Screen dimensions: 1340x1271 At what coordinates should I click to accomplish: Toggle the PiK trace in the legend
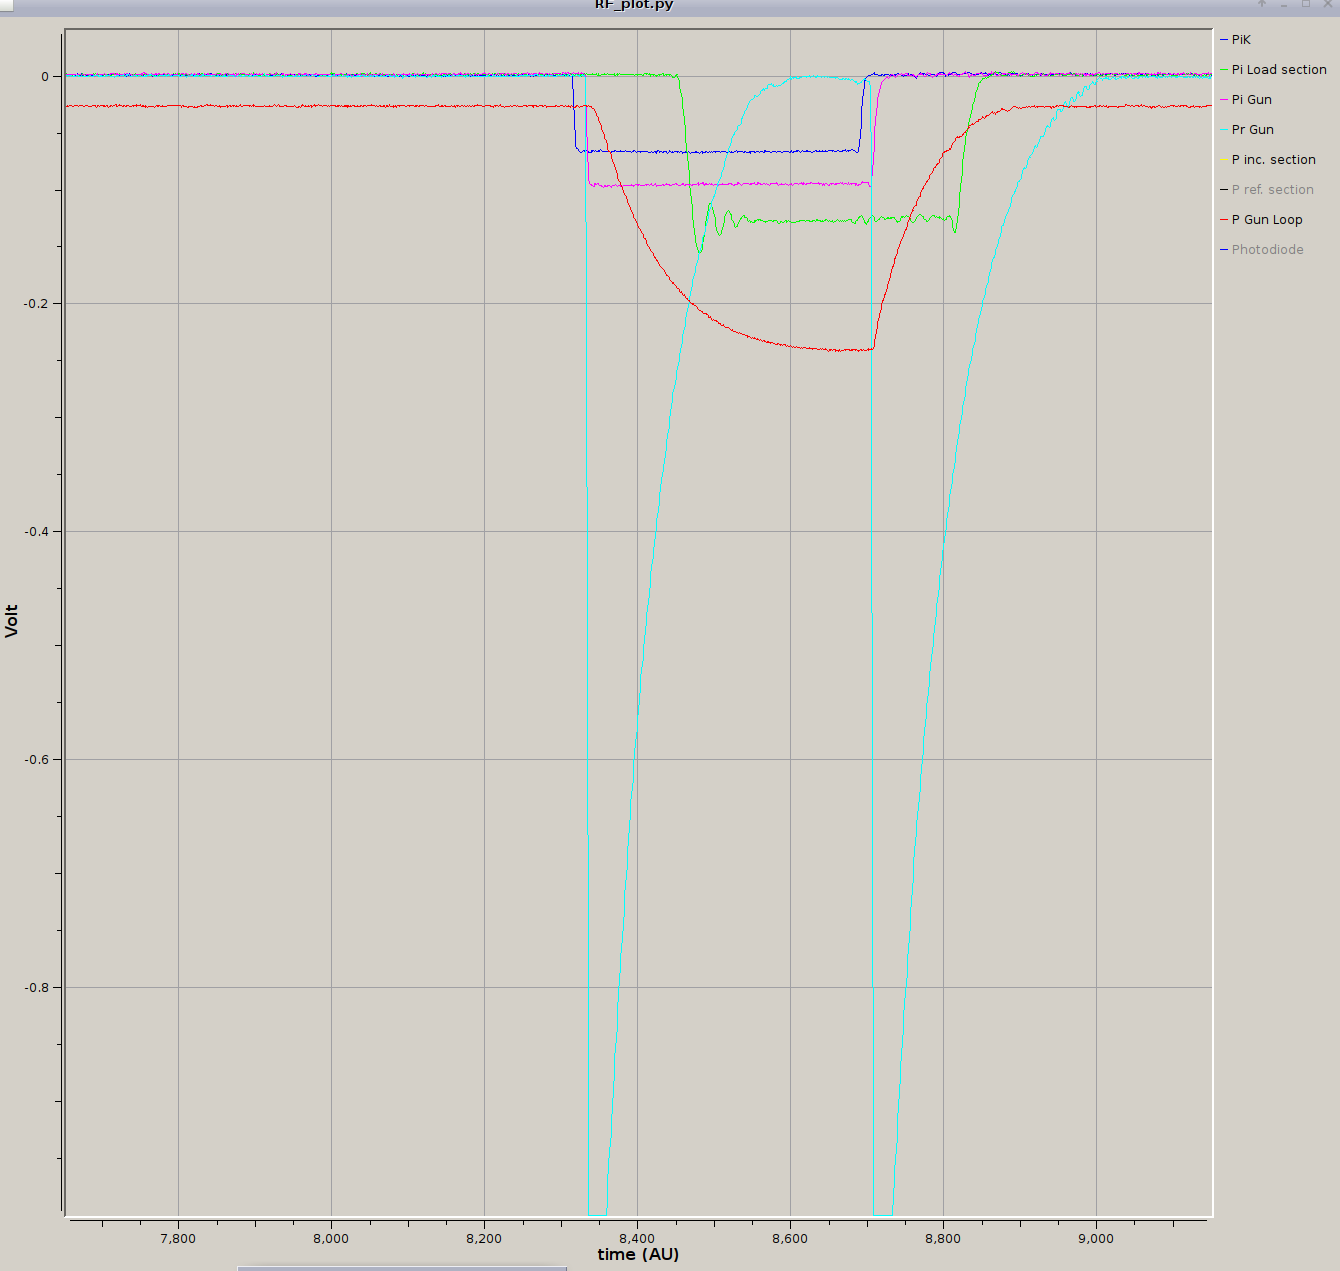1240,40
